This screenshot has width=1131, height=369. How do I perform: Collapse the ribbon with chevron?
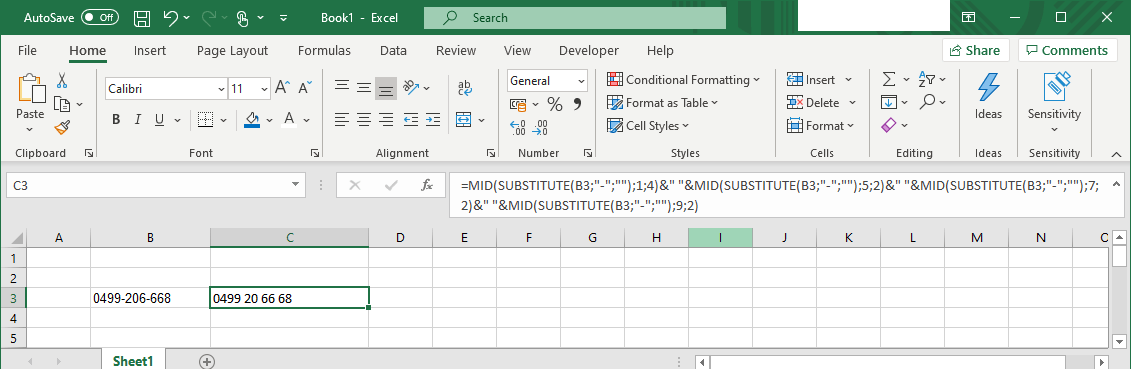point(1116,154)
